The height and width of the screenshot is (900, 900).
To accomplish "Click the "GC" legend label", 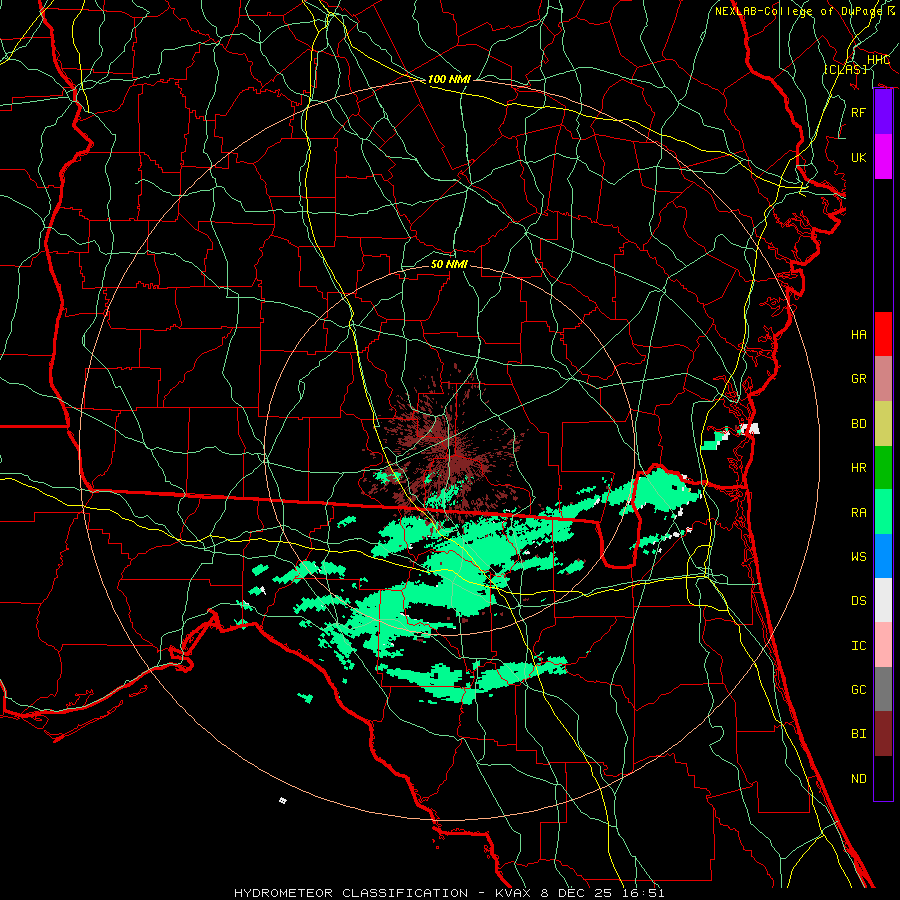I will 859,690.
